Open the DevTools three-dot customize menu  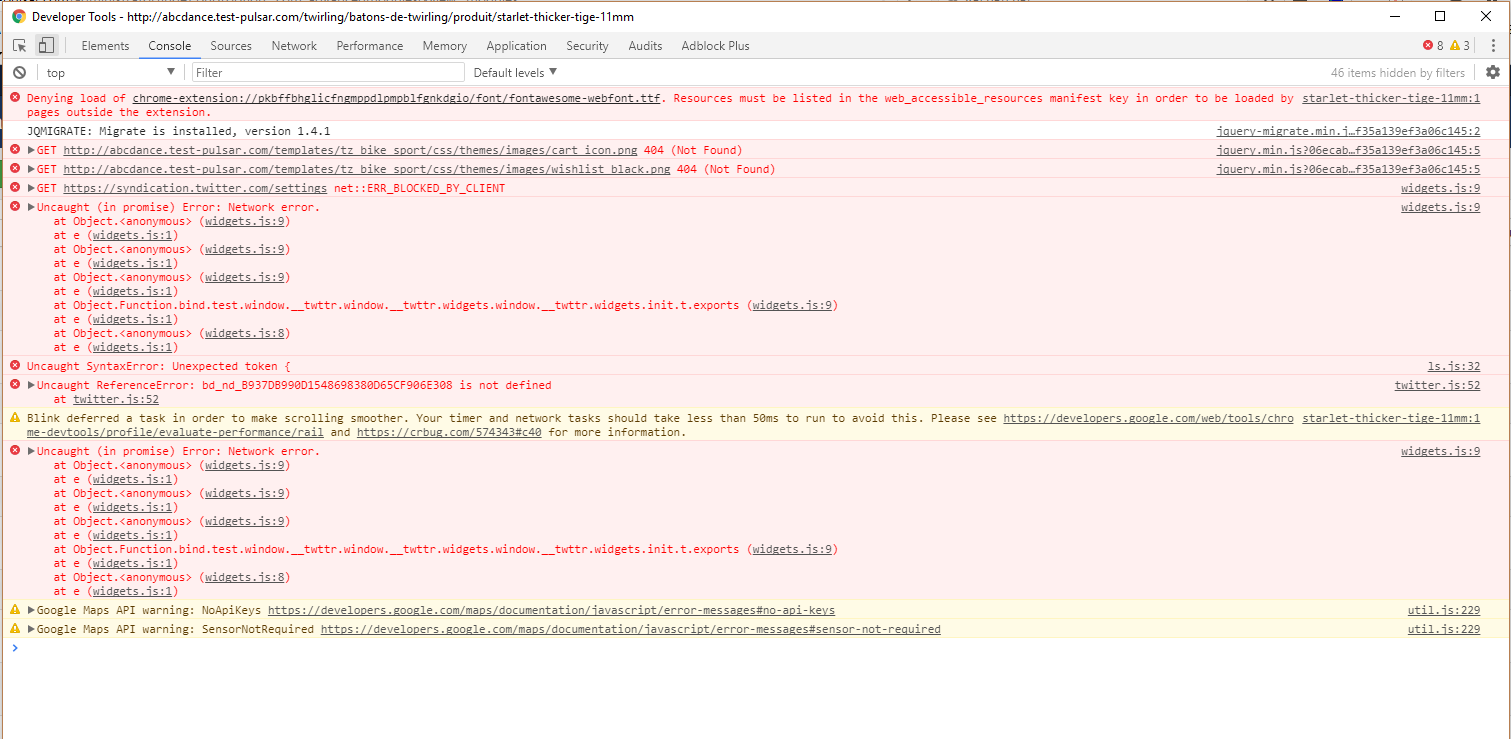click(1492, 46)
